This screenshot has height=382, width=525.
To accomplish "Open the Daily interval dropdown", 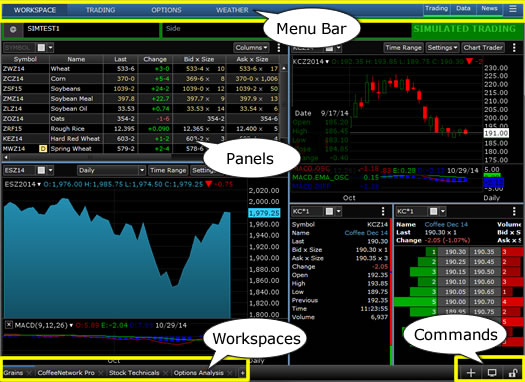I will 111,170.
